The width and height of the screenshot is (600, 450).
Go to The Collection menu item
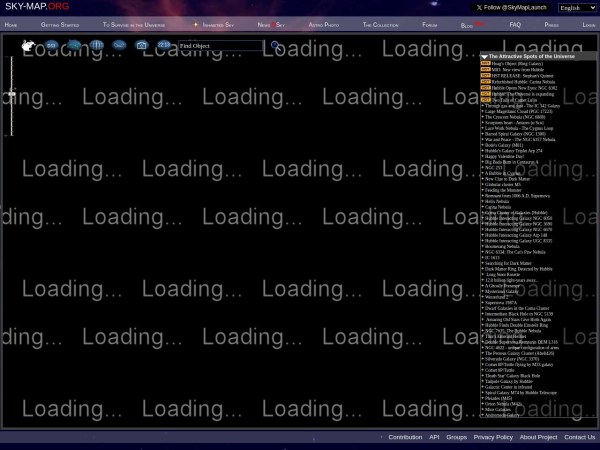(379, 24)
